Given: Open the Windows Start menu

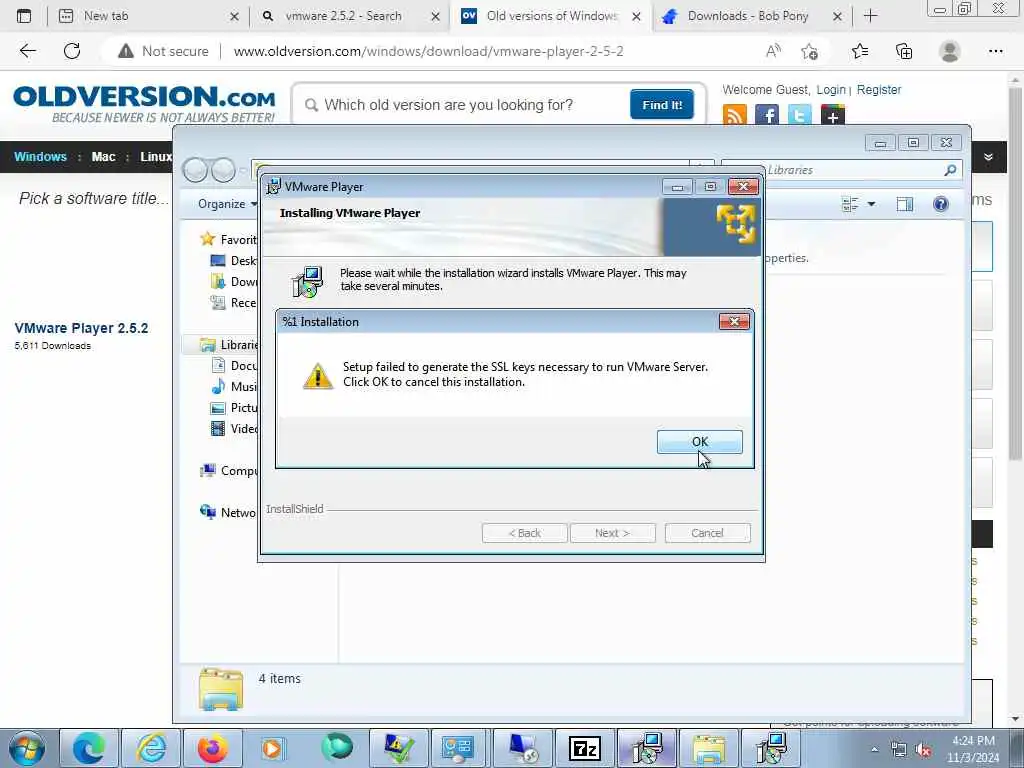Looking at the screenshot, I should tap(27, 748).
